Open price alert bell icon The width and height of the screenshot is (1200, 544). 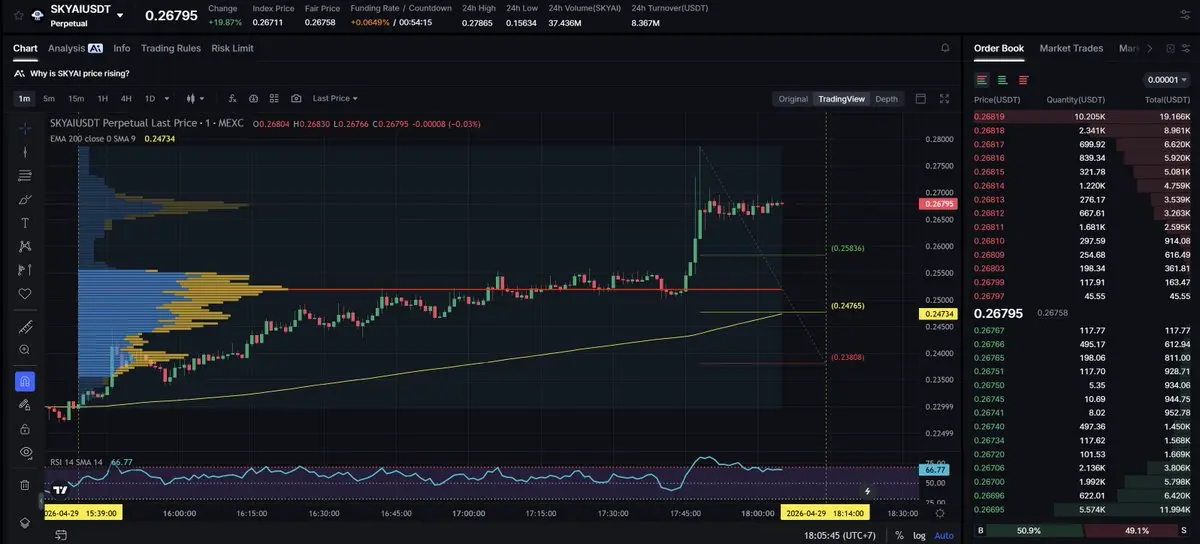click(945, 48)
